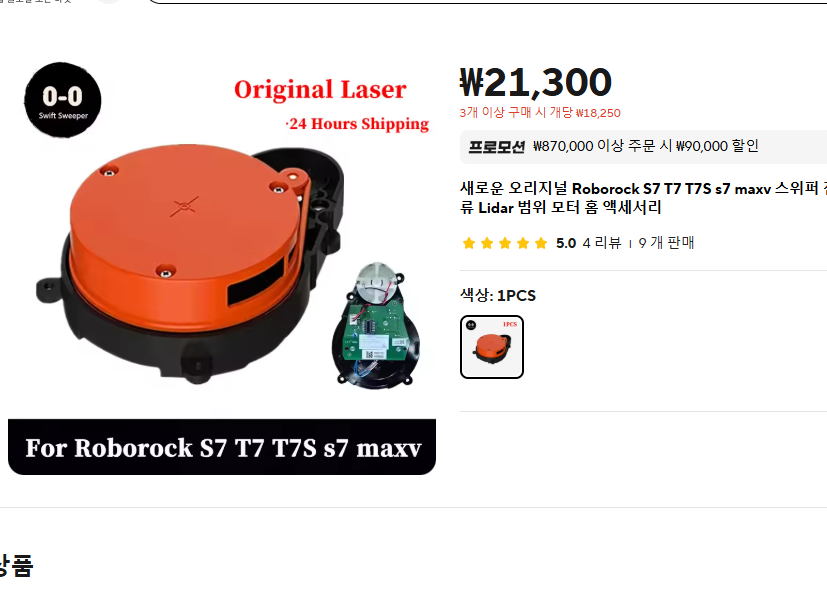827x594 pixels.
Task: Click the Original Laser red text
Action: [320, 90]
